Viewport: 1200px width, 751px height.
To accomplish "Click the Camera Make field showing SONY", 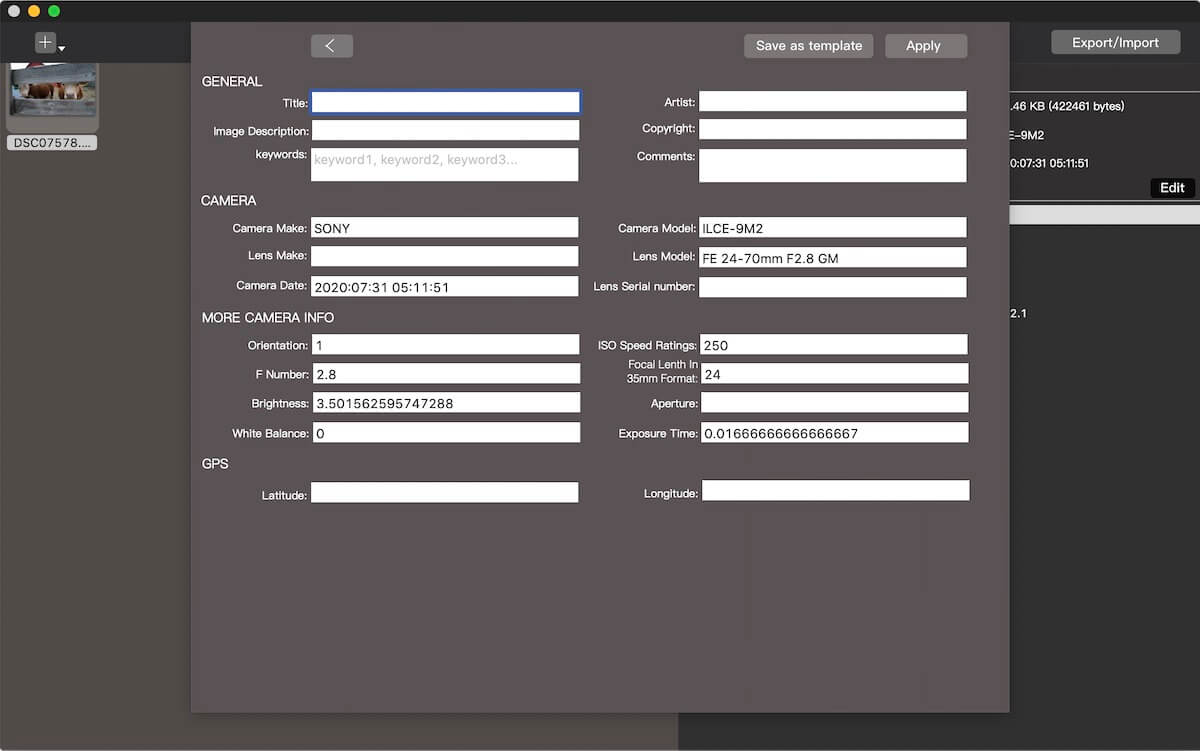I will [x=445, y=228].
